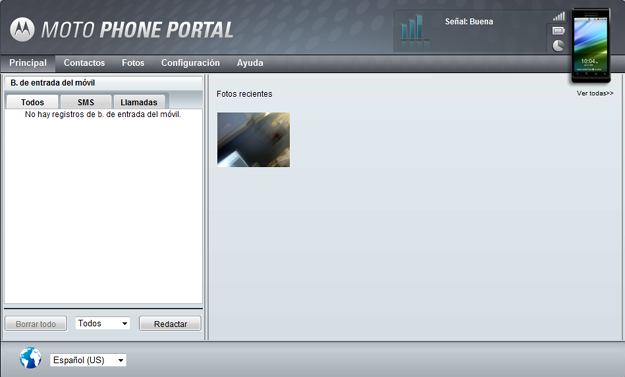This screenshot has height=377, width=625.
Task: Click the battery status icon
Action: (558, 31)
